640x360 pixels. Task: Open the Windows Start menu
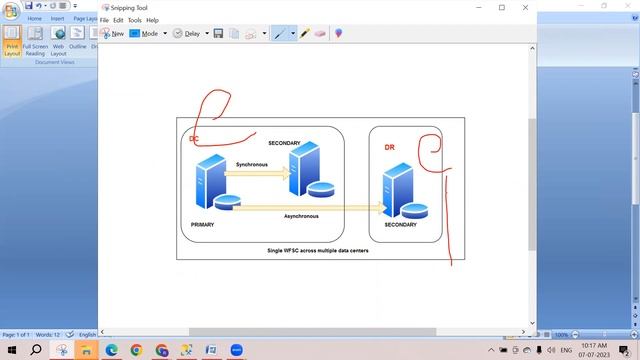coord(12,350)
